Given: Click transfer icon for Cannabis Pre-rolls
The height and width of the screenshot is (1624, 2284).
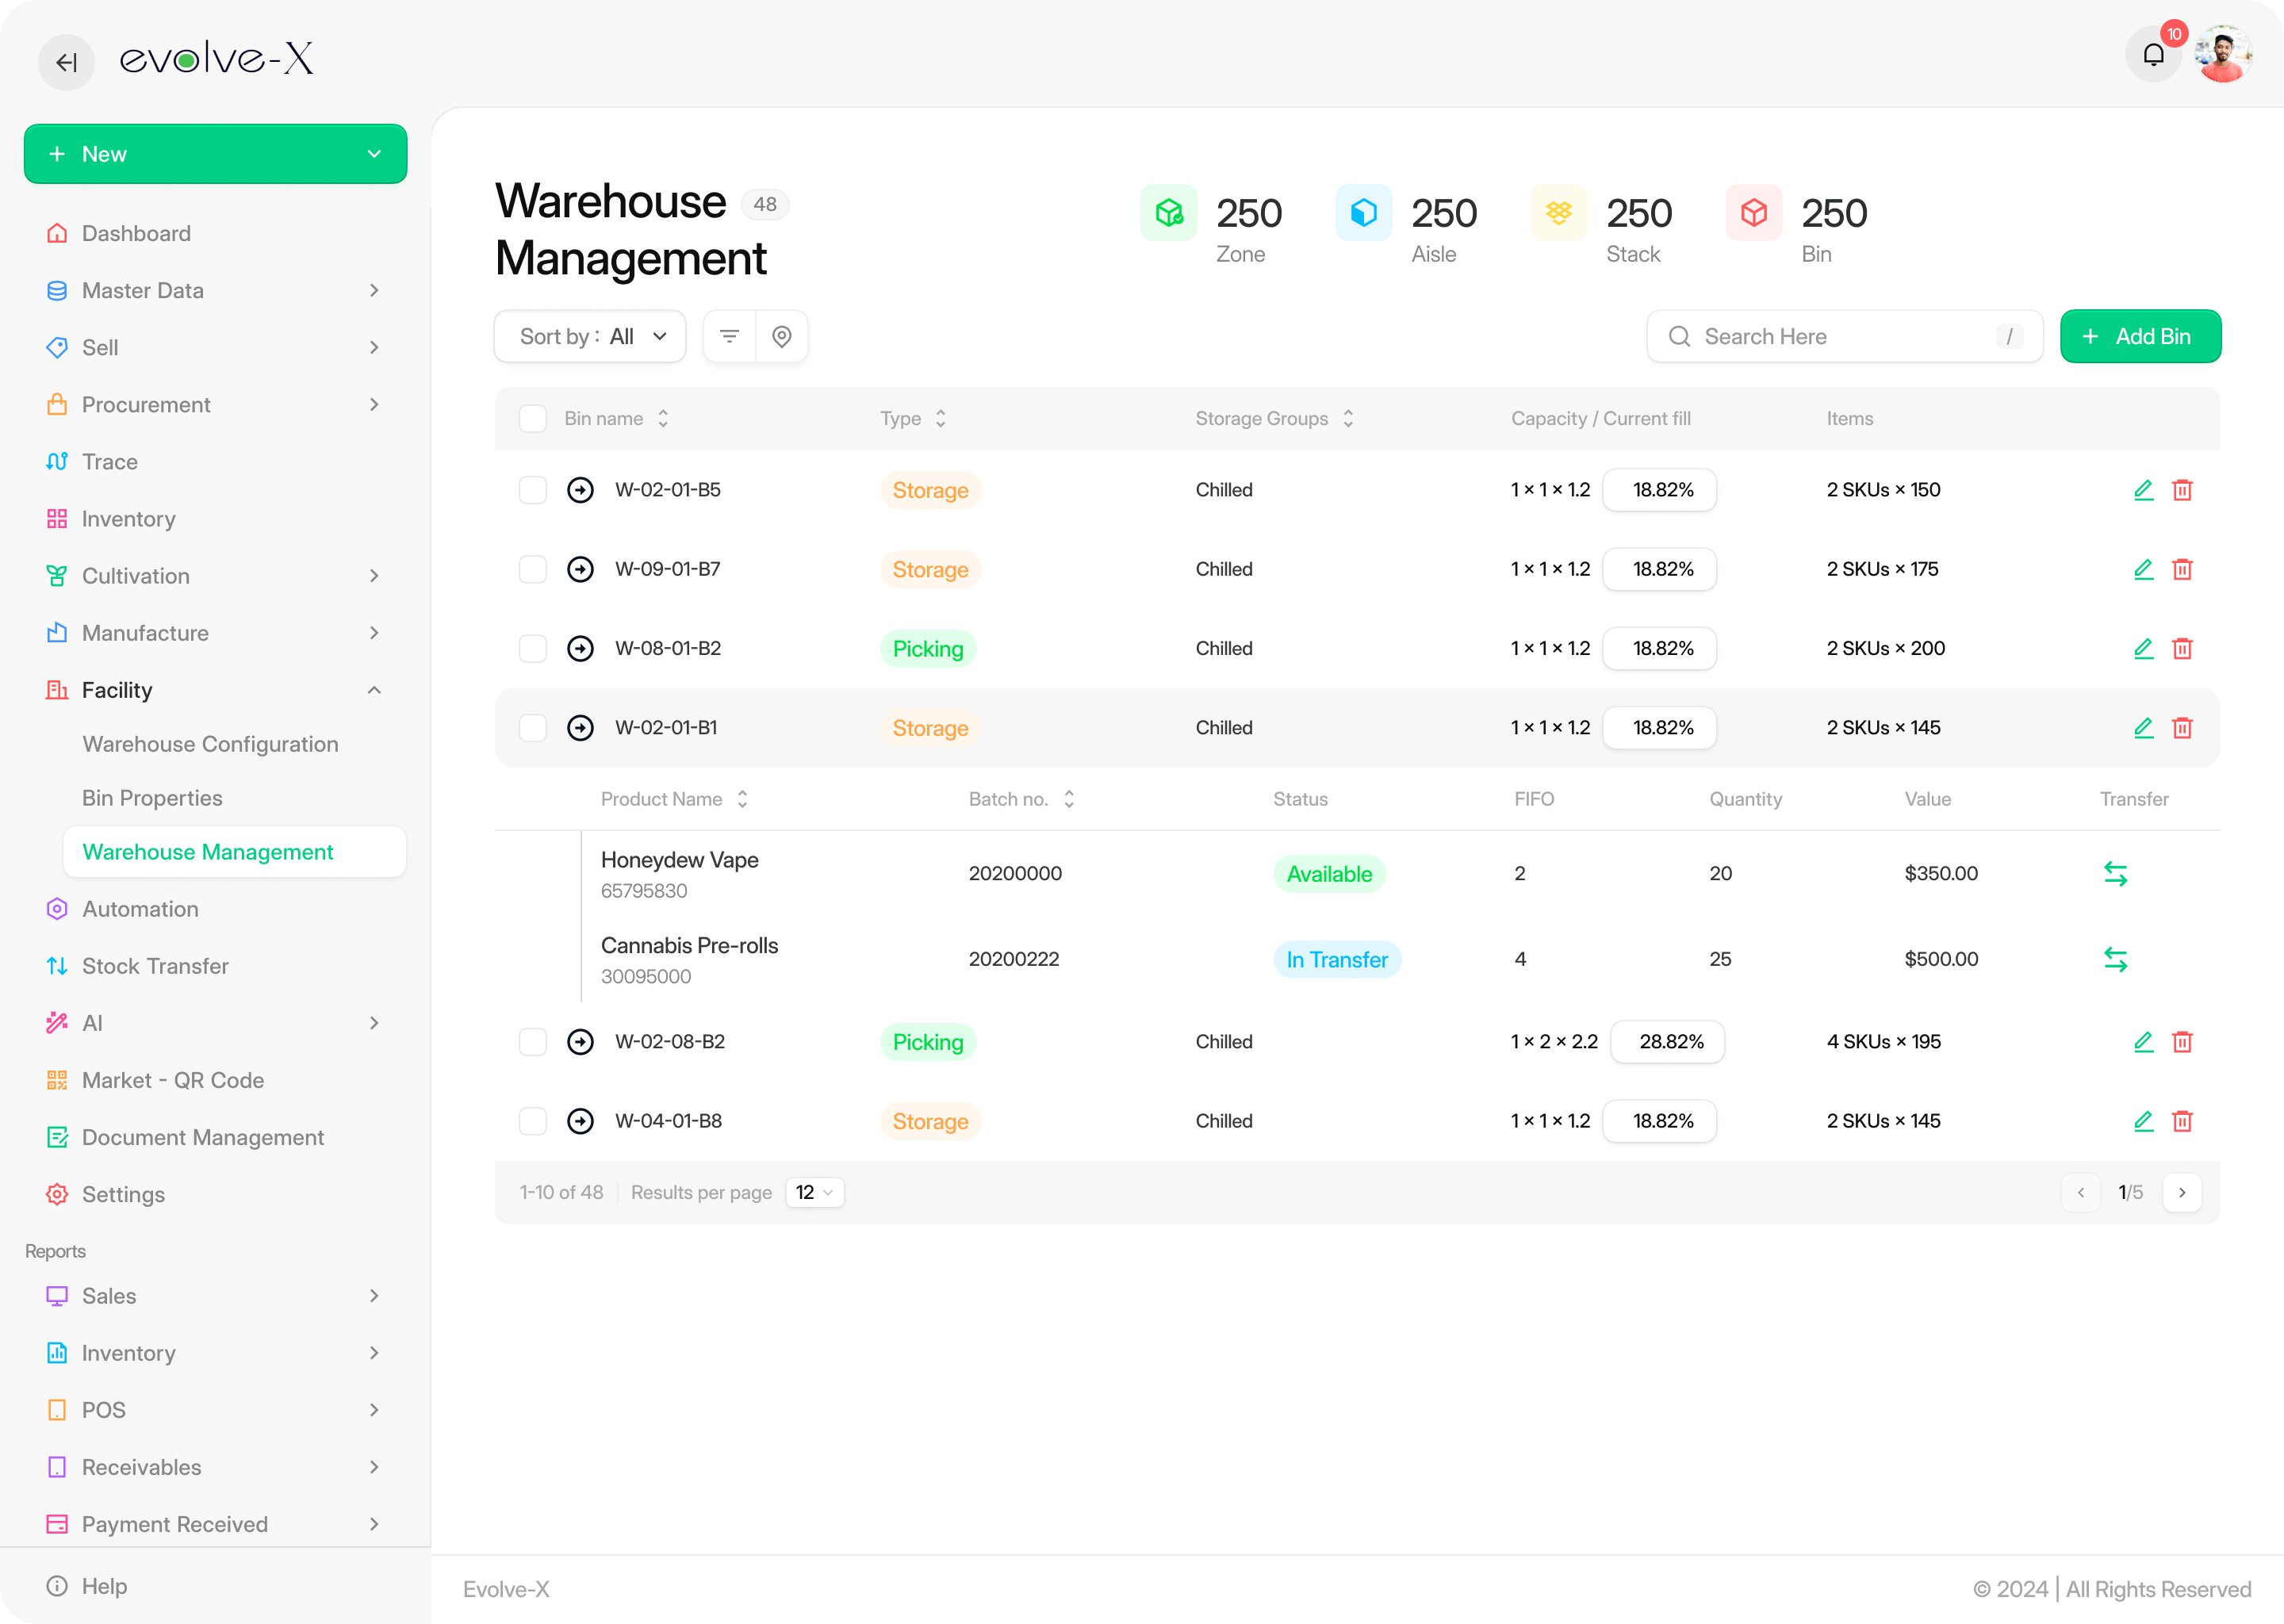Looking at the screenshot, I should click(2115, 959).
